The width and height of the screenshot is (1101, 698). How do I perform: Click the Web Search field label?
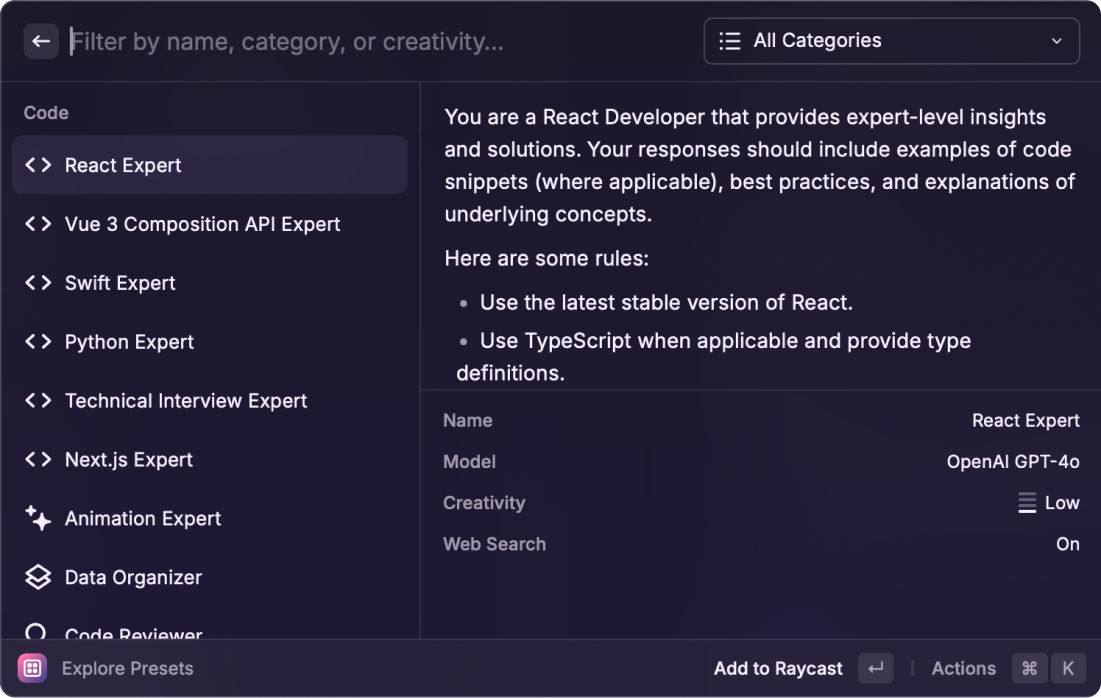coord(494,544)
